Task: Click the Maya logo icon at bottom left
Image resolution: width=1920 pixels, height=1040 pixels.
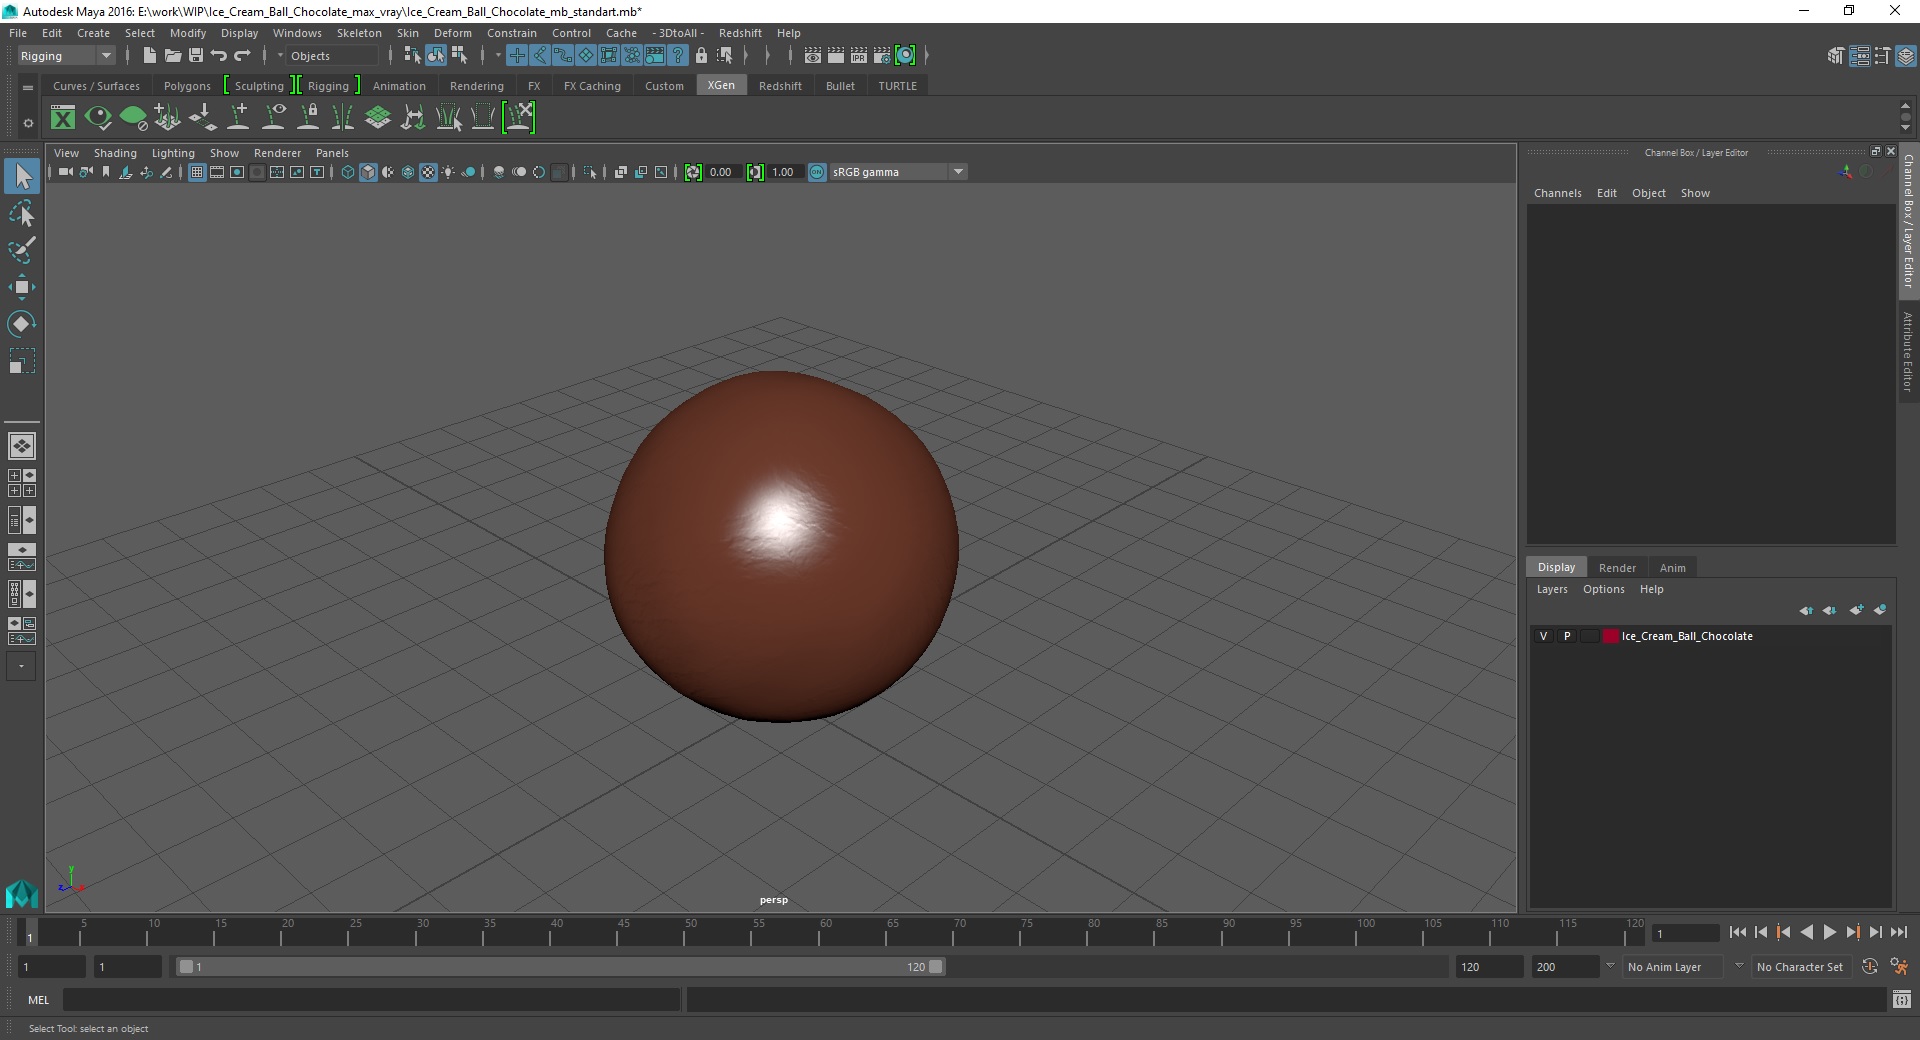Action: click(22, 893)
